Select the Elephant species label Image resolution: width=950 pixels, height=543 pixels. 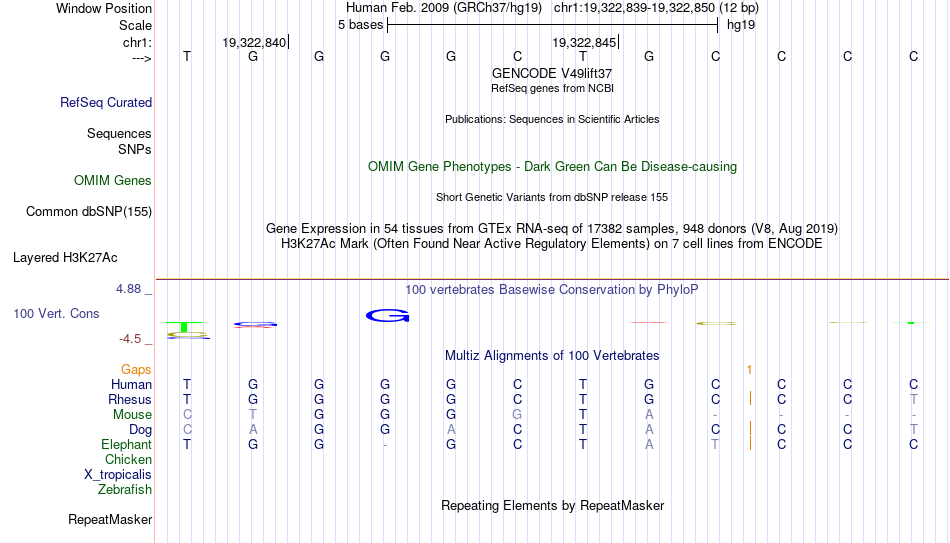(x=127, y=444)
